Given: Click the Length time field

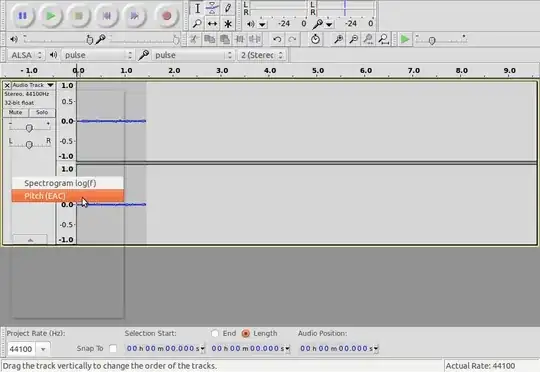Looking at the screenshot, I should (248, 349).
